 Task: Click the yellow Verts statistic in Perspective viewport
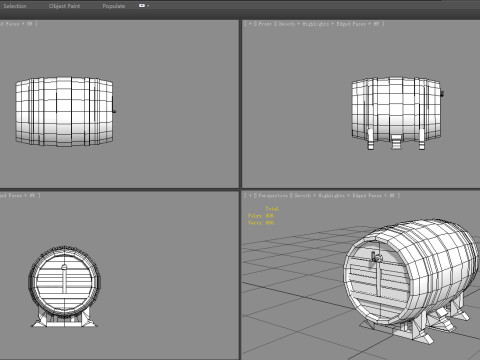(261, 222)
